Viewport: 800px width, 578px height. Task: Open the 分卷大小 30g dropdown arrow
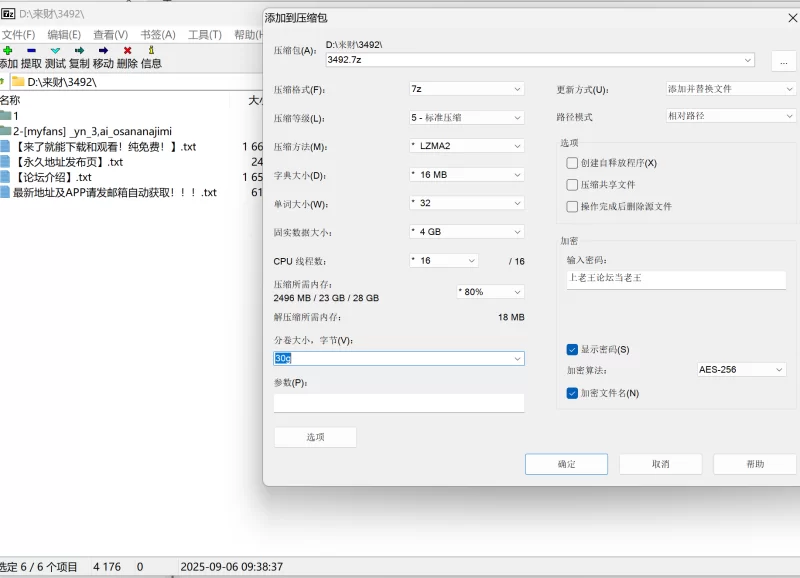517,359
